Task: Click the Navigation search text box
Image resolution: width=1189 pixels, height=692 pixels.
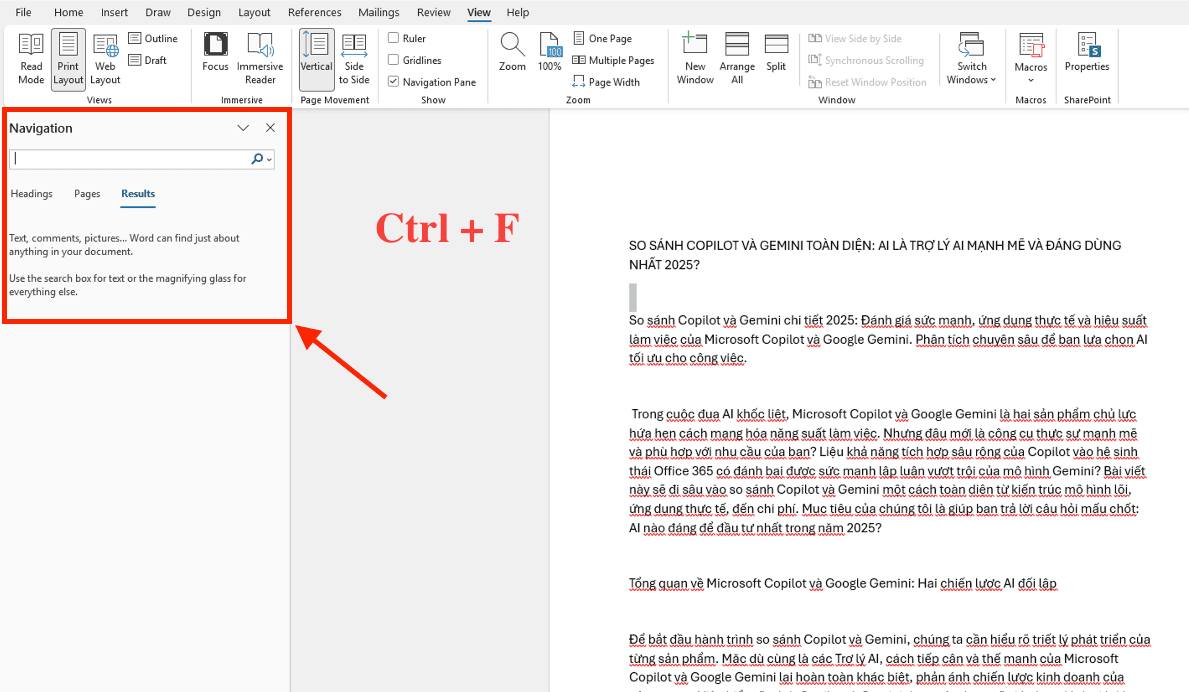Action: (x=130, y=159)
